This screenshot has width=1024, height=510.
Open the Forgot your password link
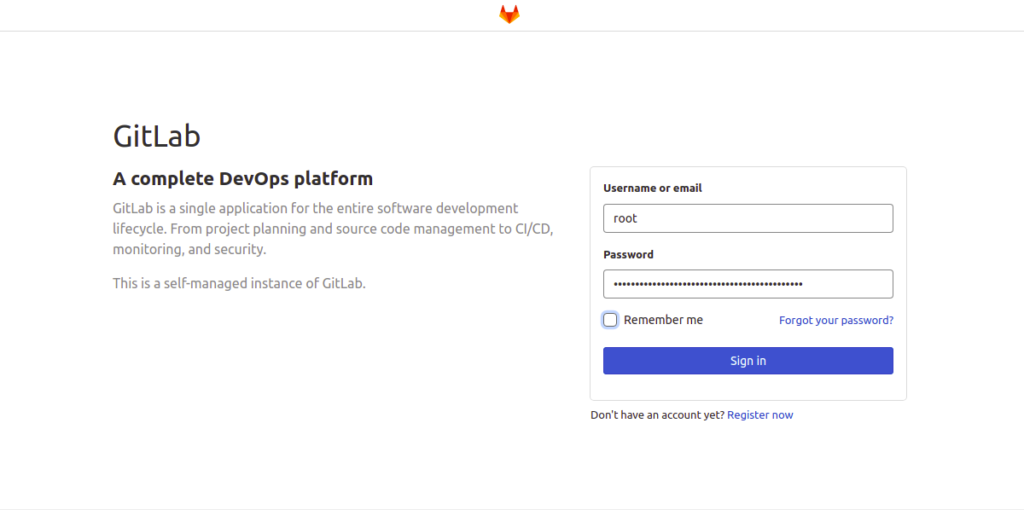tap(836, 321)
